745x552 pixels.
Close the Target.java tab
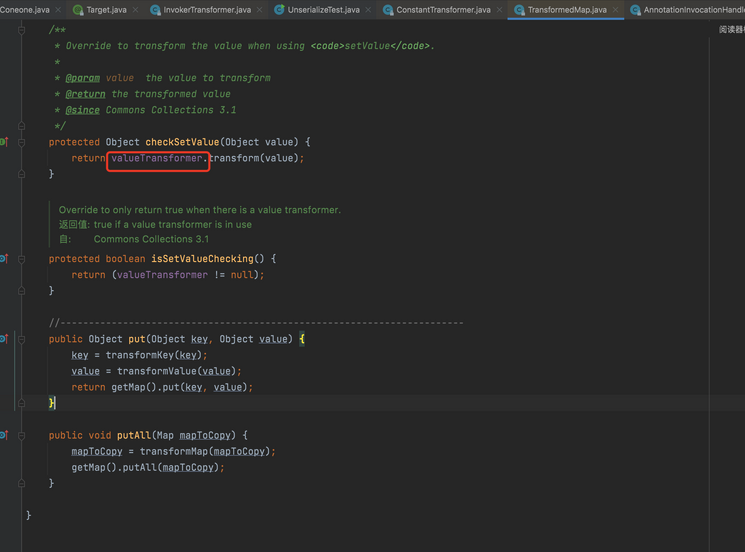(x=135, y=10)
